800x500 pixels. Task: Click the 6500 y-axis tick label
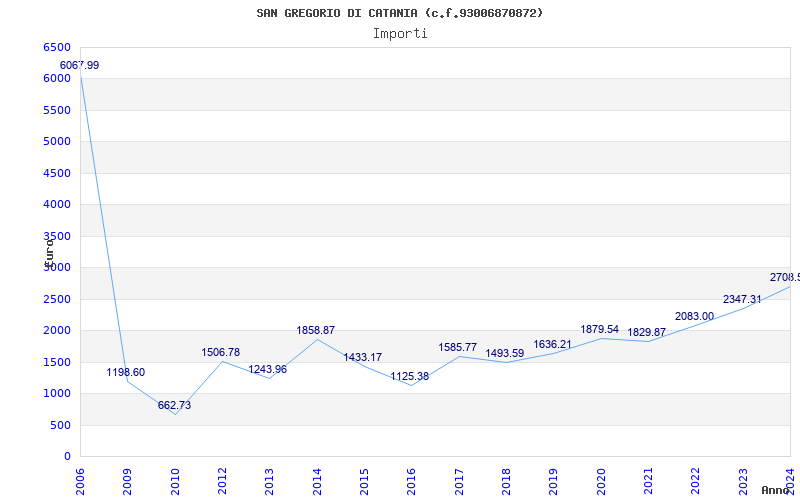tap(57, 48)
